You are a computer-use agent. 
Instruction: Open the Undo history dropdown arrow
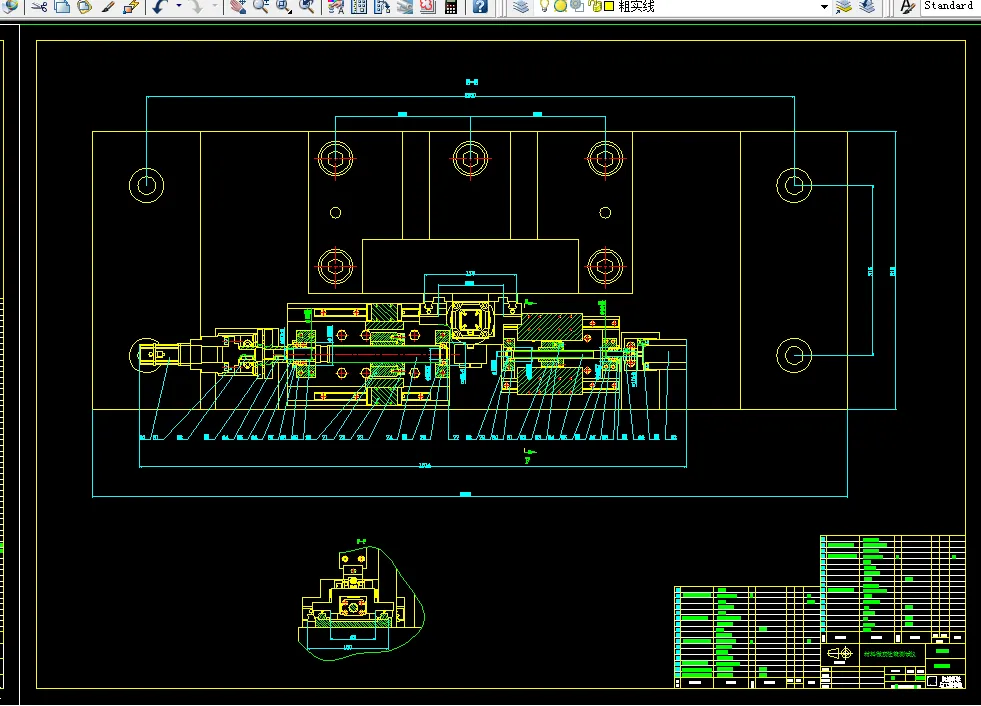click(x=178, y=6)
